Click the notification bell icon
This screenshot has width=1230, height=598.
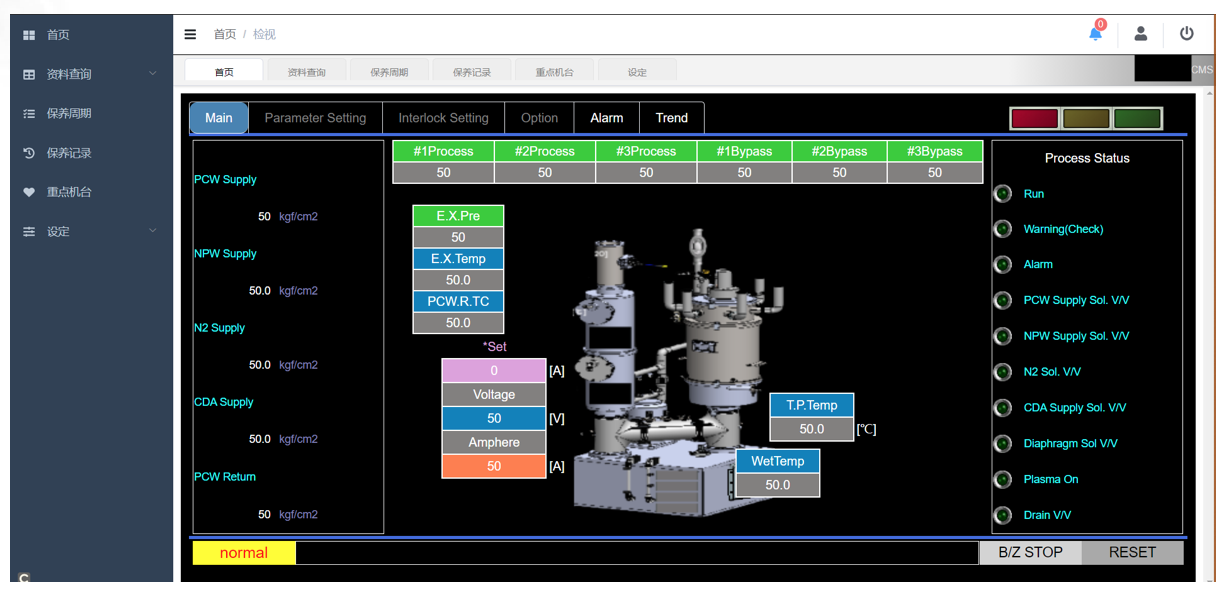1095,34
